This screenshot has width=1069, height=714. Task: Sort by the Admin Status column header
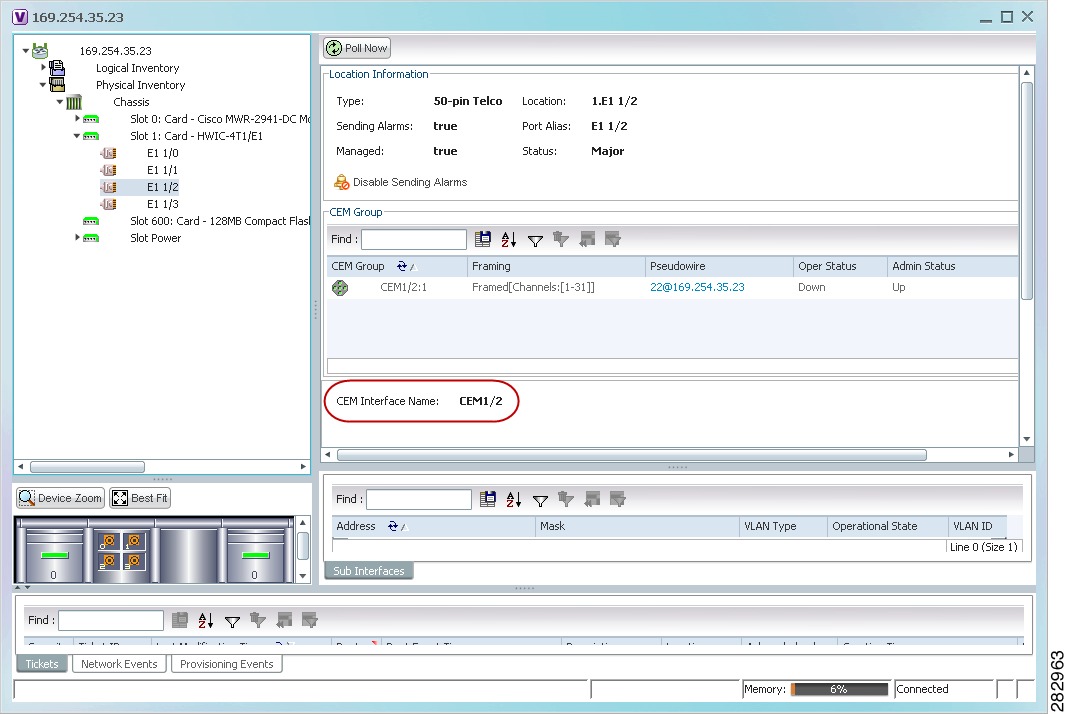952,266
